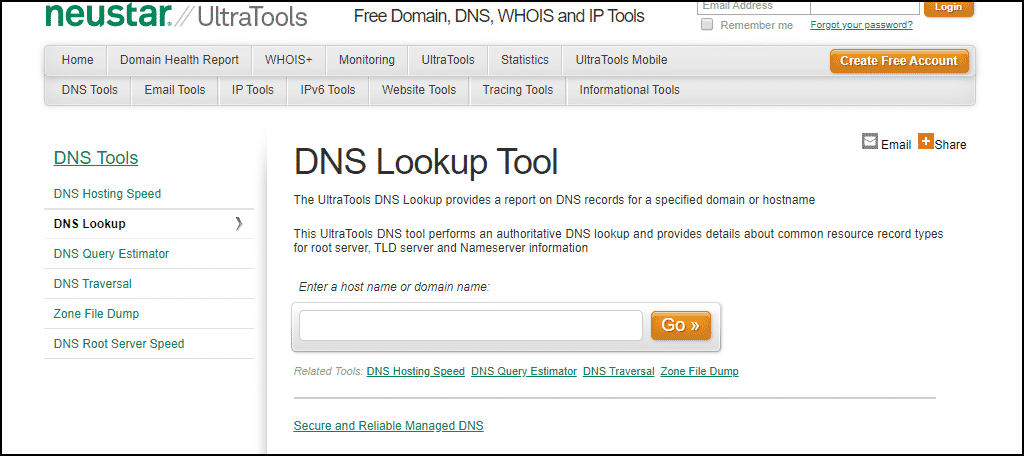Select the Email Tools submenu tab

tap(175, 90)
